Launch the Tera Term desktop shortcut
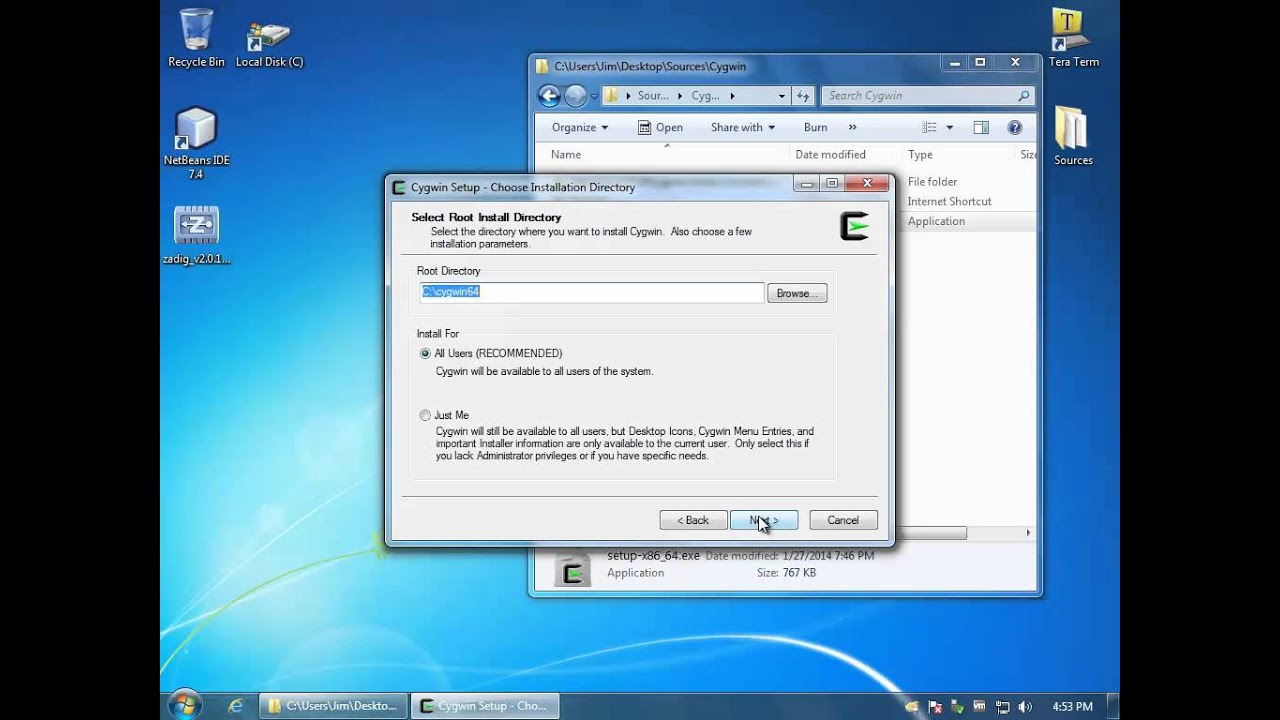The height and width of the screenshot is (720, 1280). click(x=1073, y=39)
